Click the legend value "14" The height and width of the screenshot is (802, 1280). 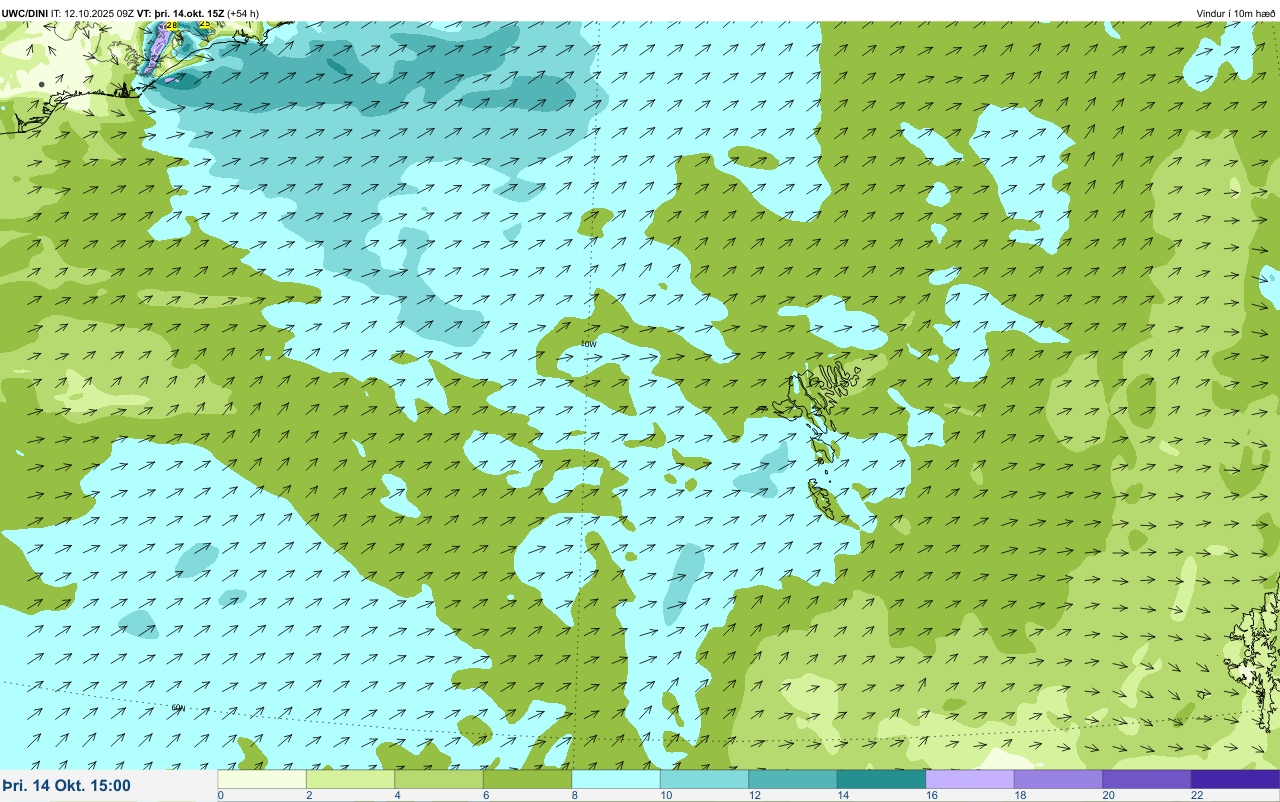coord(842,795)
